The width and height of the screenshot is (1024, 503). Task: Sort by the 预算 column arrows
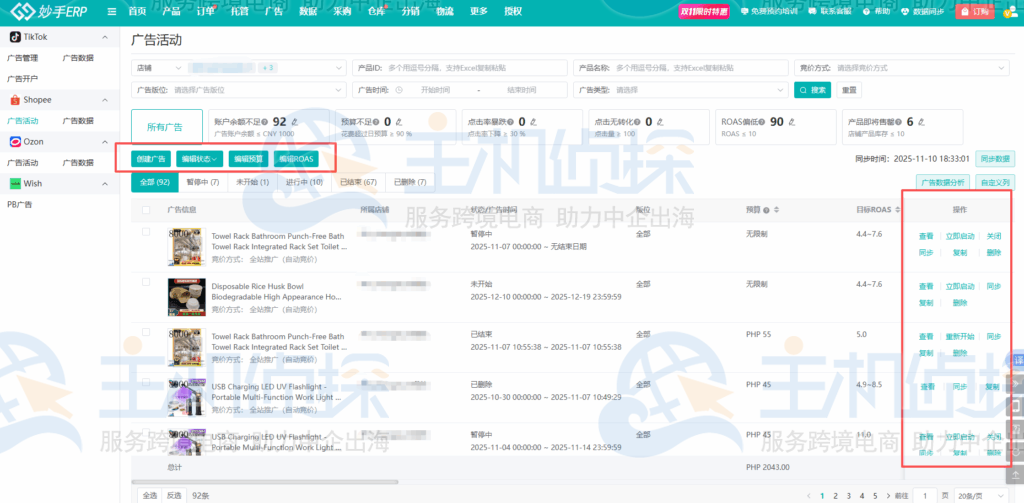pos(776,210)
